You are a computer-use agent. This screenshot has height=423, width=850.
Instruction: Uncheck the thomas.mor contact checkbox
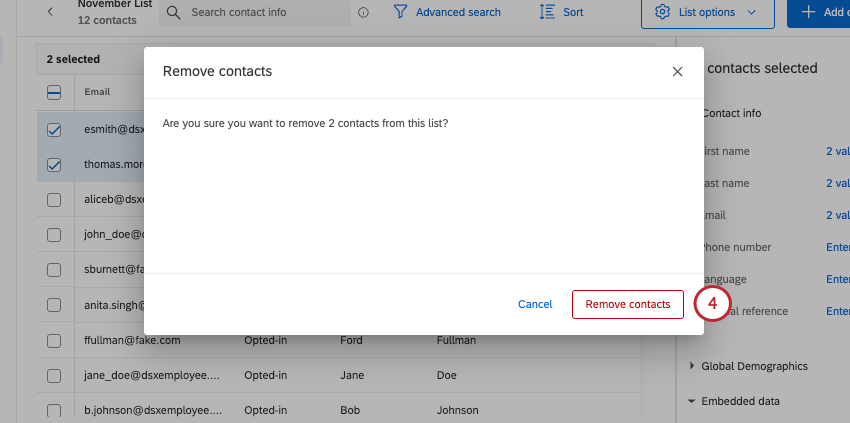coord(54,165)
